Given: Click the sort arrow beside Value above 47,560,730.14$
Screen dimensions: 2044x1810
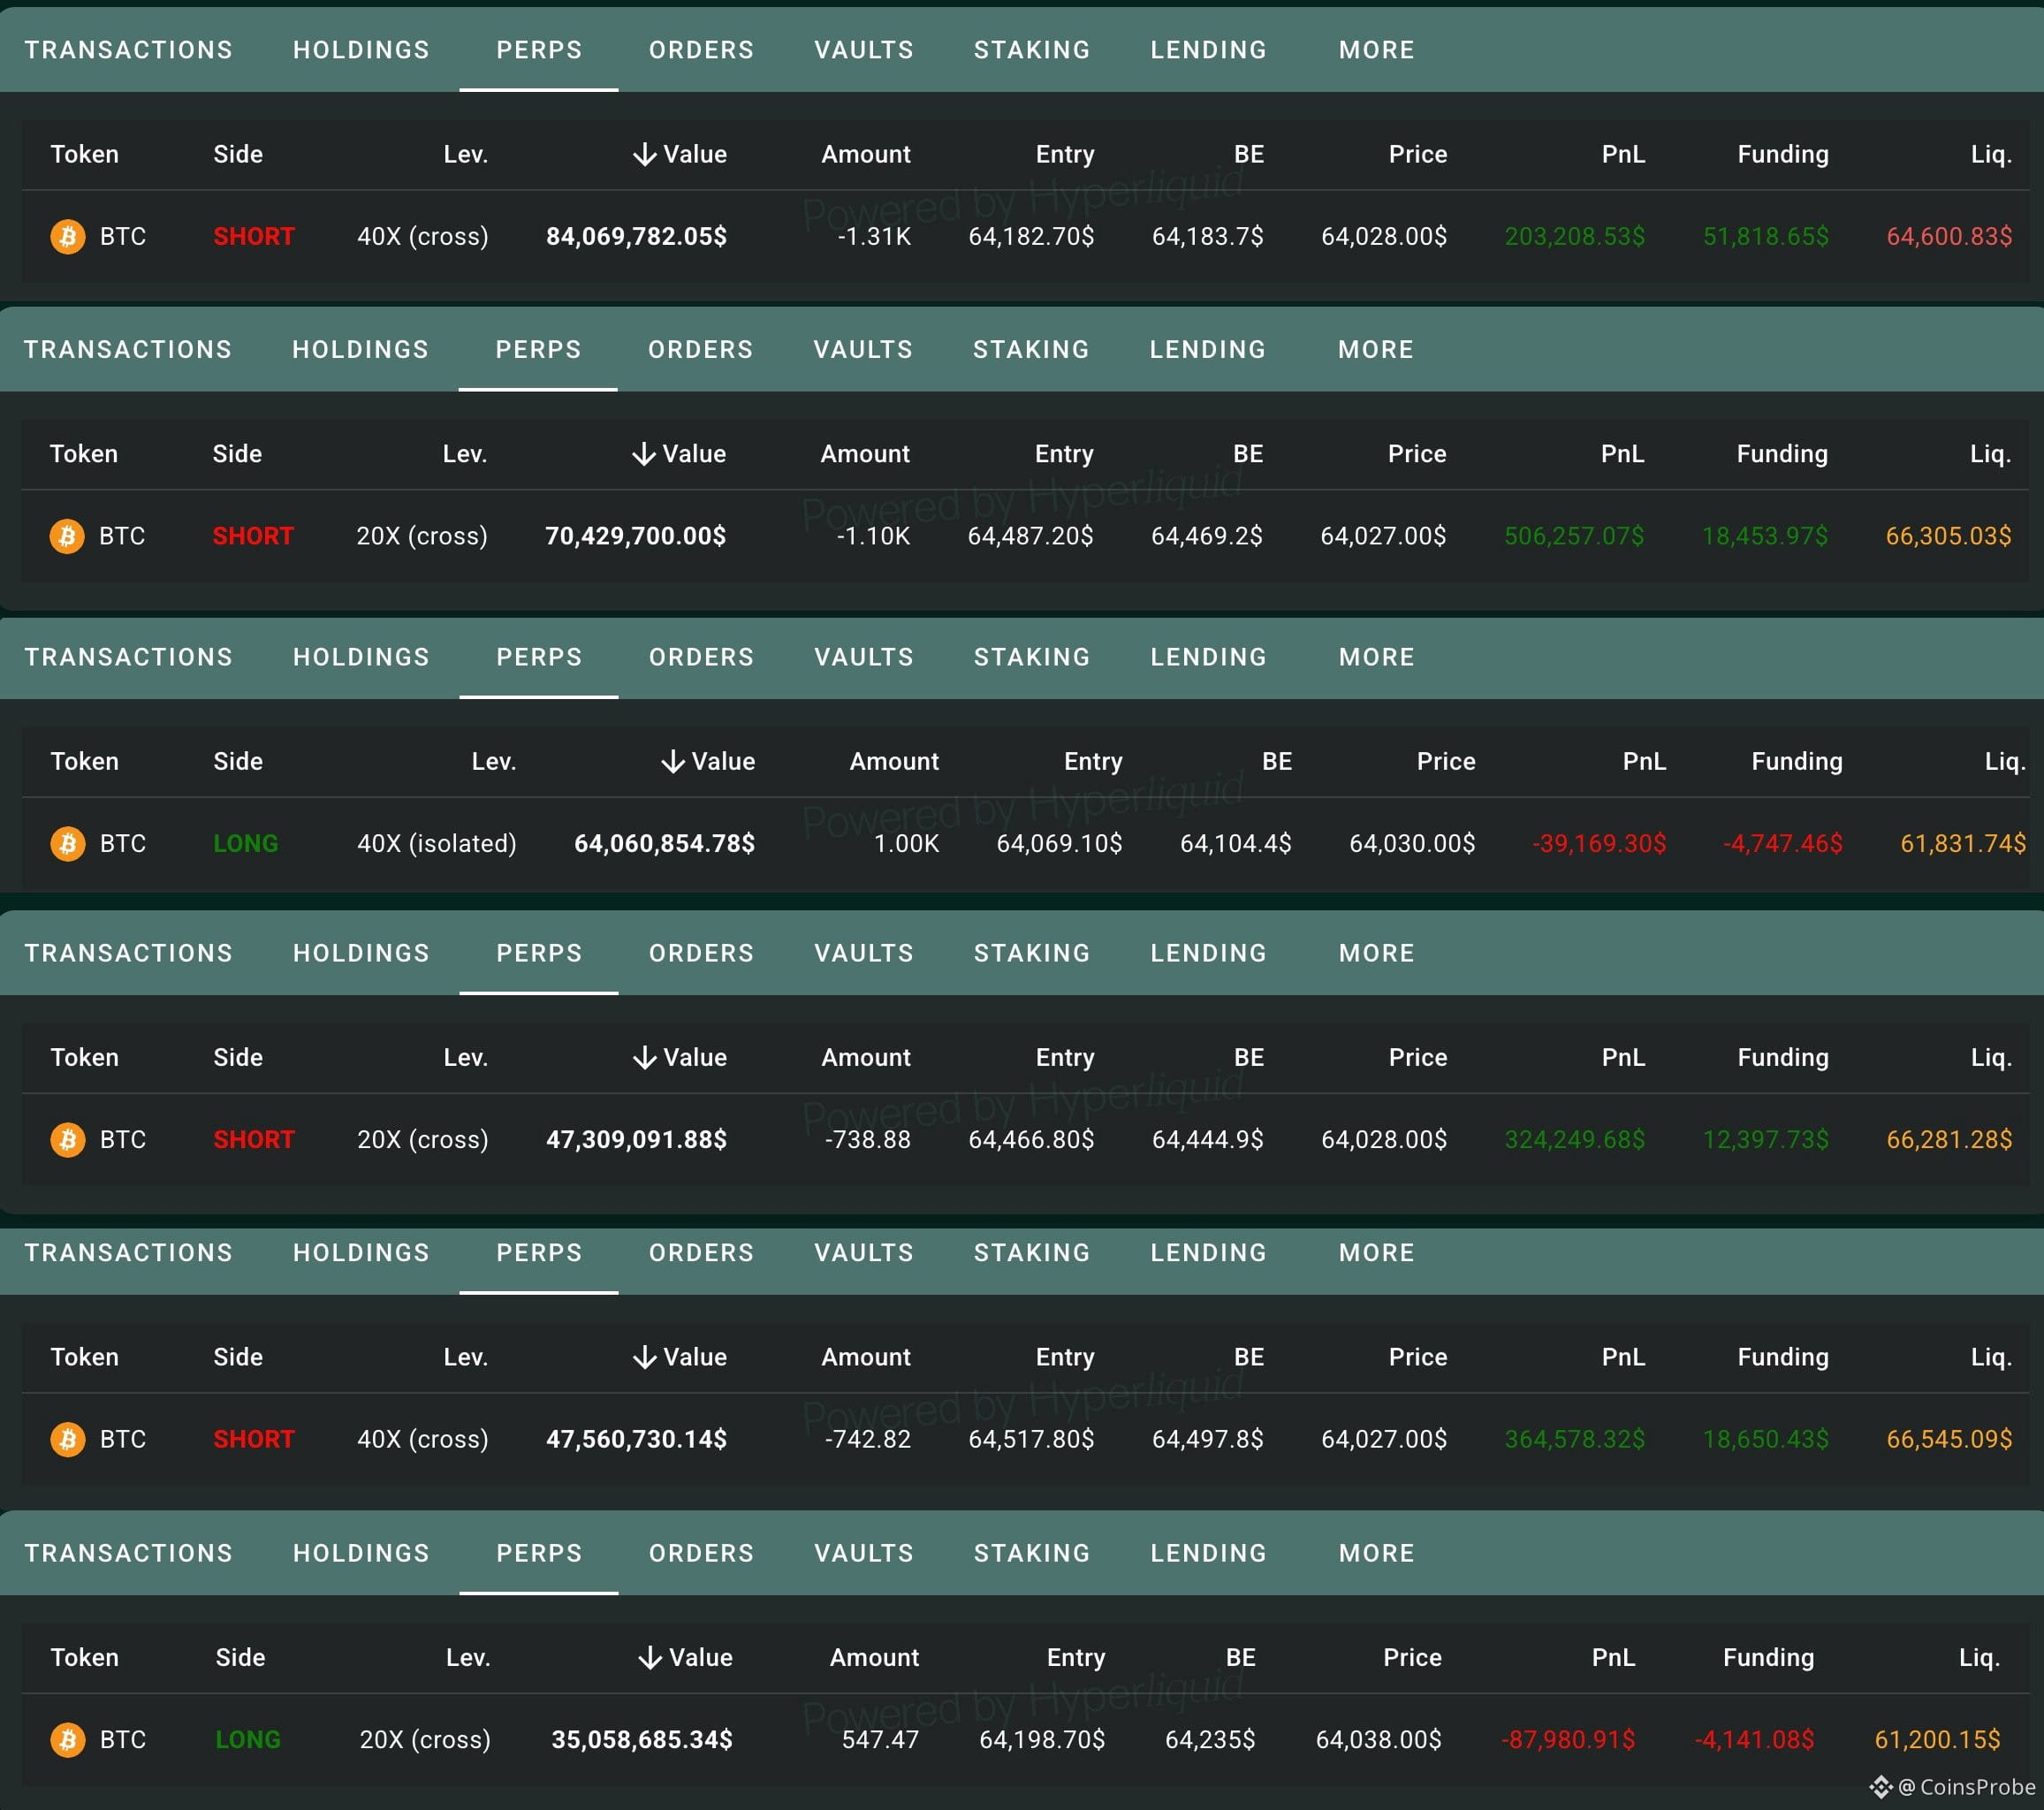Looking at the screenshot, I should [x=645, y=1358].
